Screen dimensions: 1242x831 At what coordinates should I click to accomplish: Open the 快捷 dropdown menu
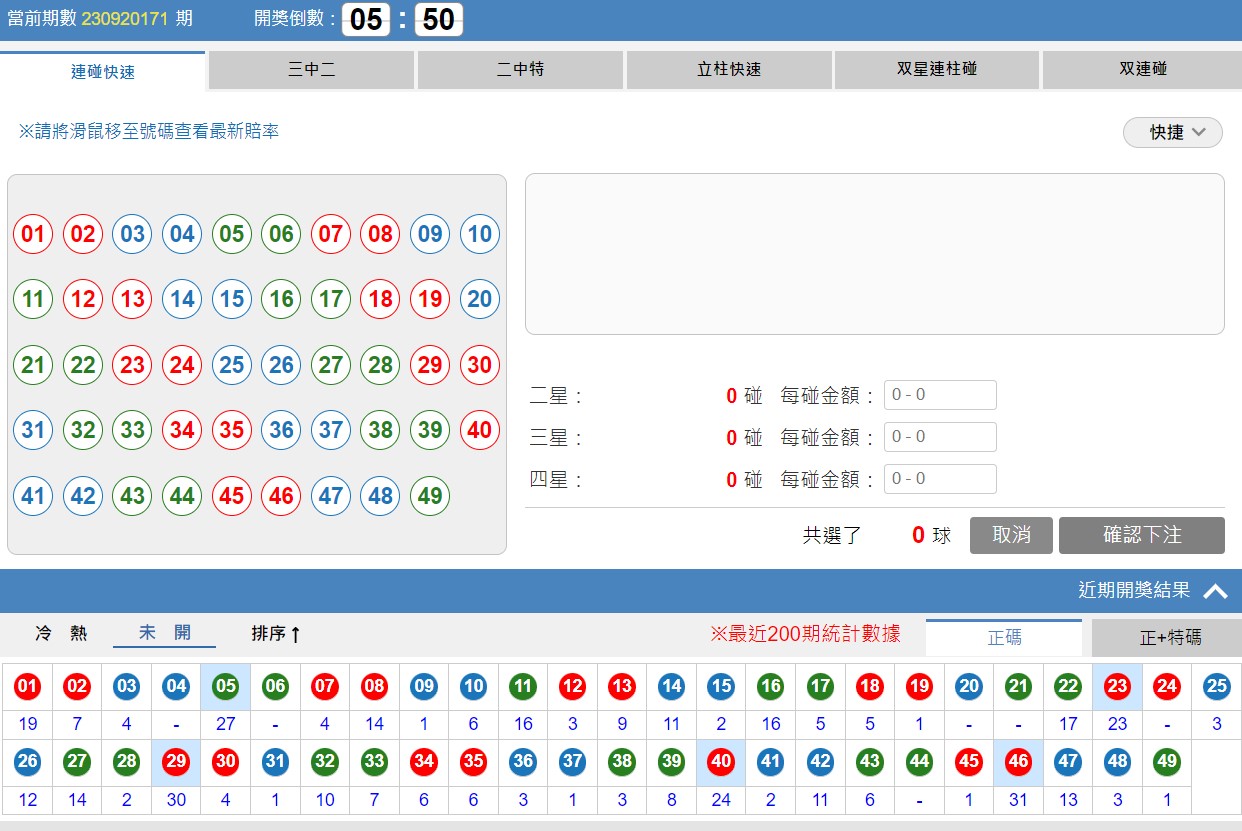(1172, 132)
